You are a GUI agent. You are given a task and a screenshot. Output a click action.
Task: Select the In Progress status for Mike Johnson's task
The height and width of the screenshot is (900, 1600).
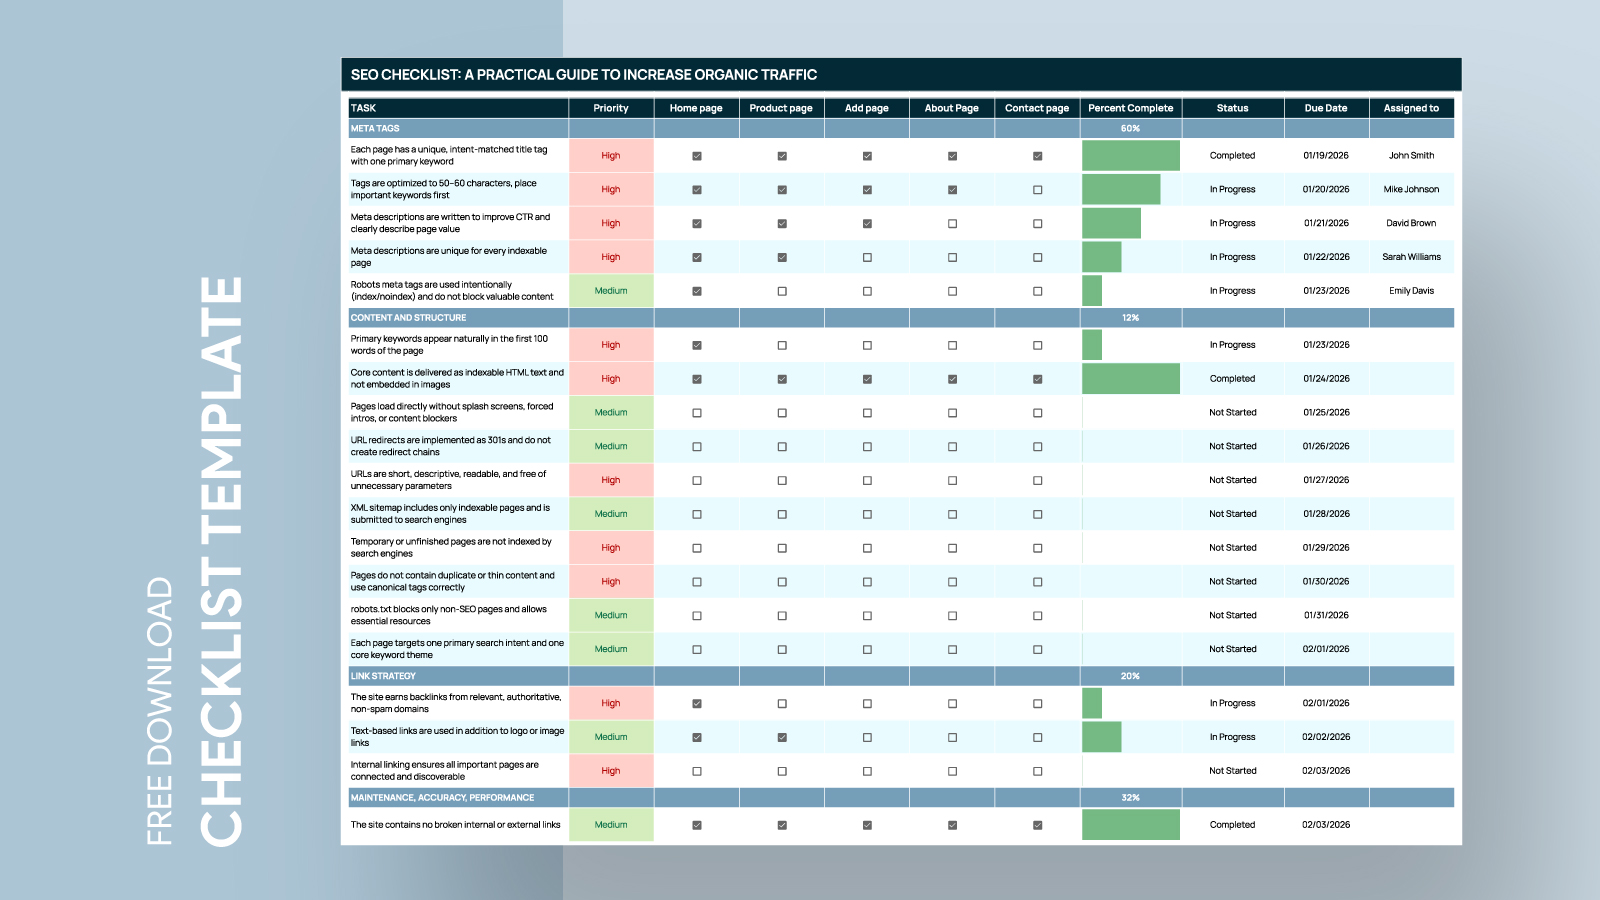point(1232,189)
